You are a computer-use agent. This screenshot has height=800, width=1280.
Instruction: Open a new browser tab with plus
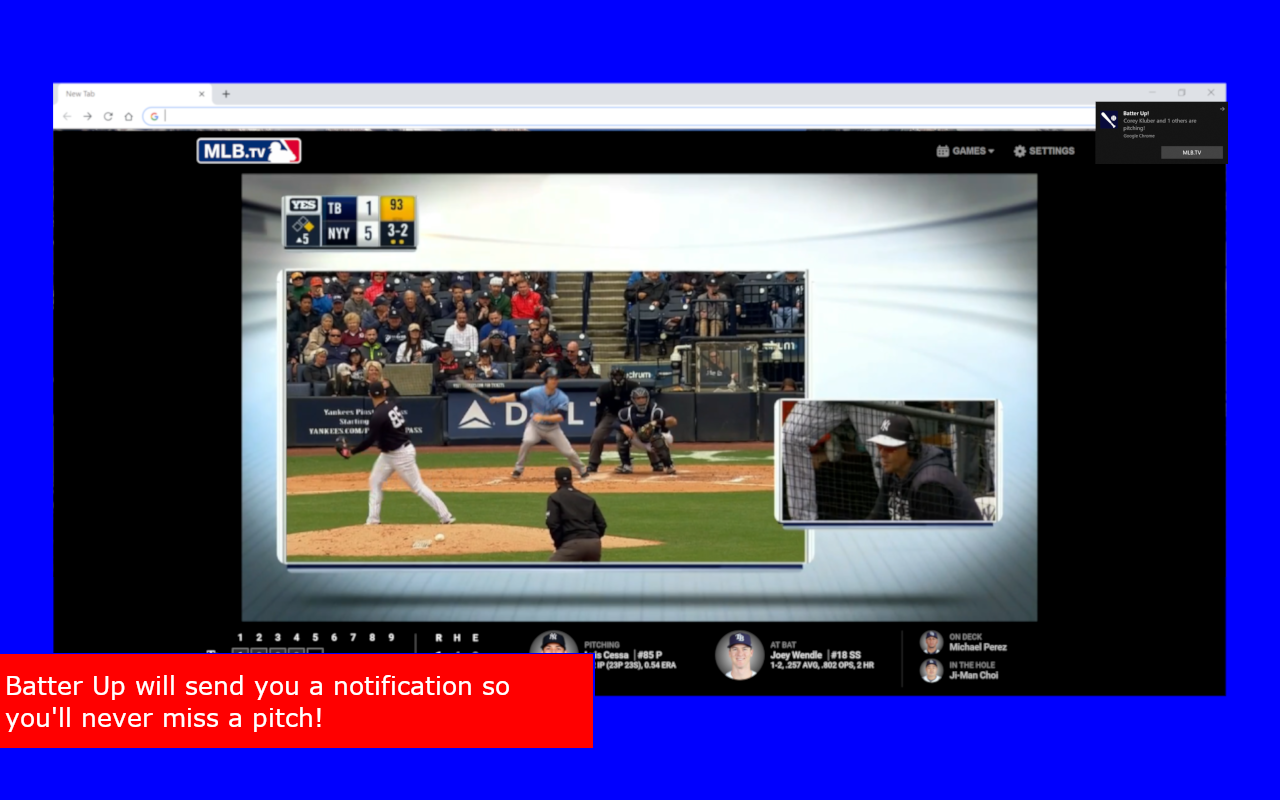pyautogui.click(x=226, y=94)
